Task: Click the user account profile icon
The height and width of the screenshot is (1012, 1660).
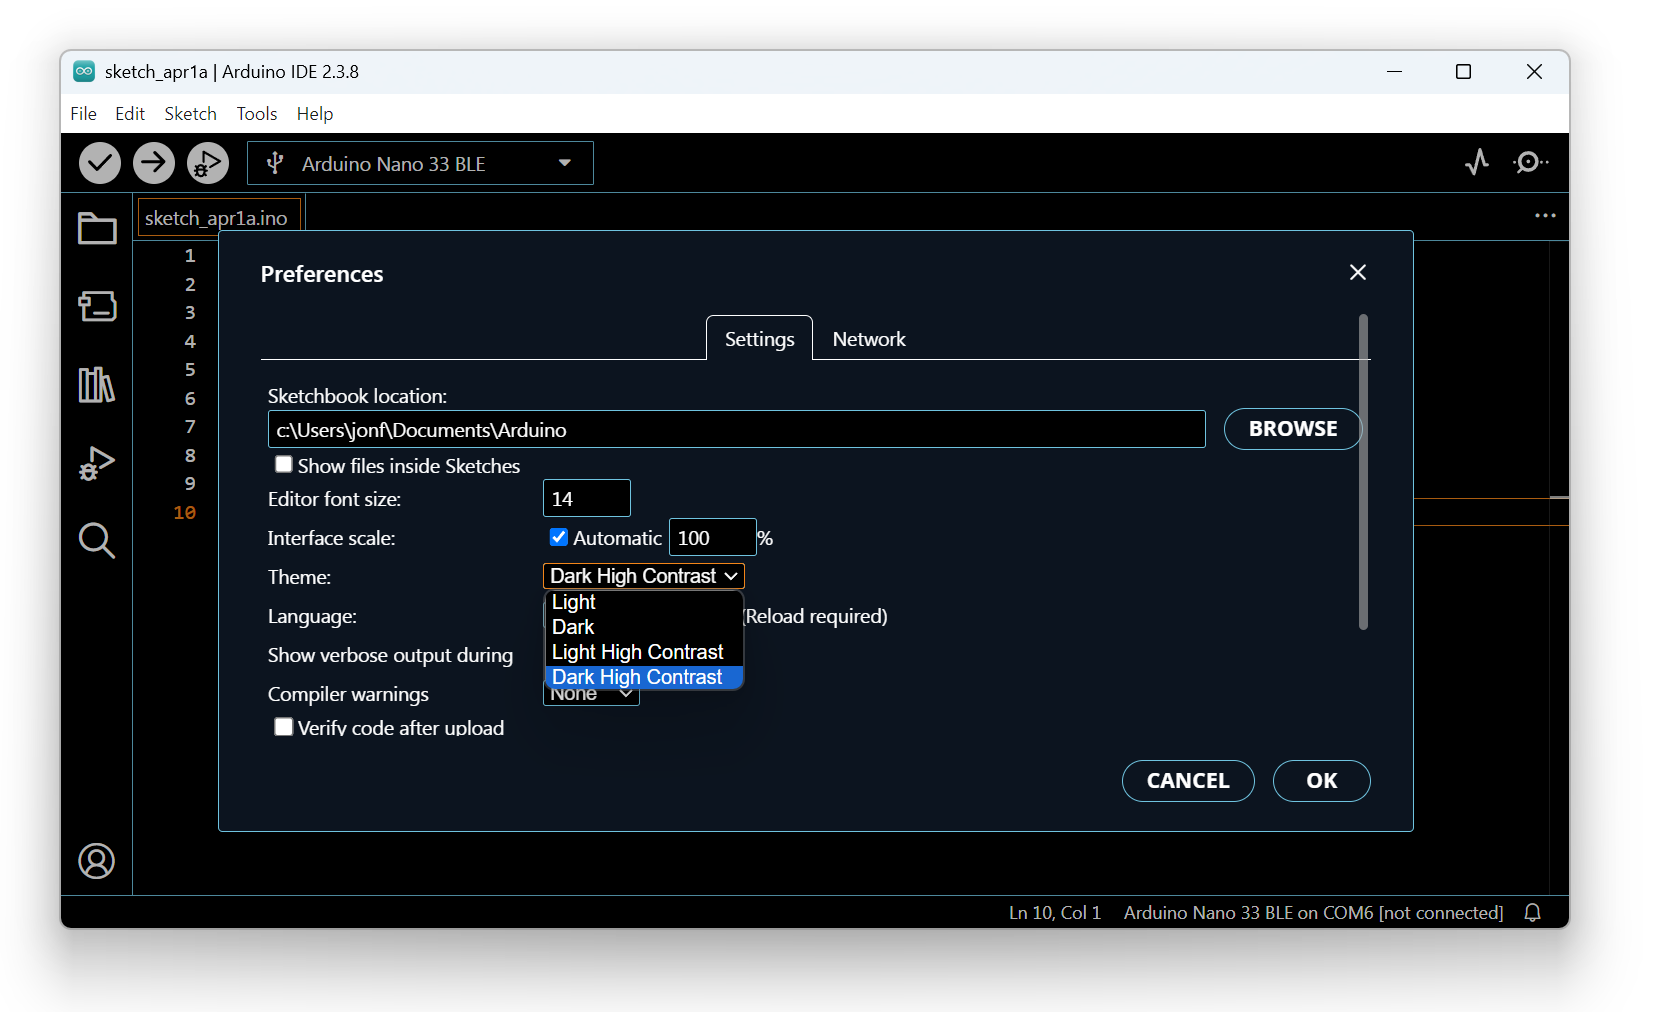Action: pyautogui.click(x=97, y=861)
